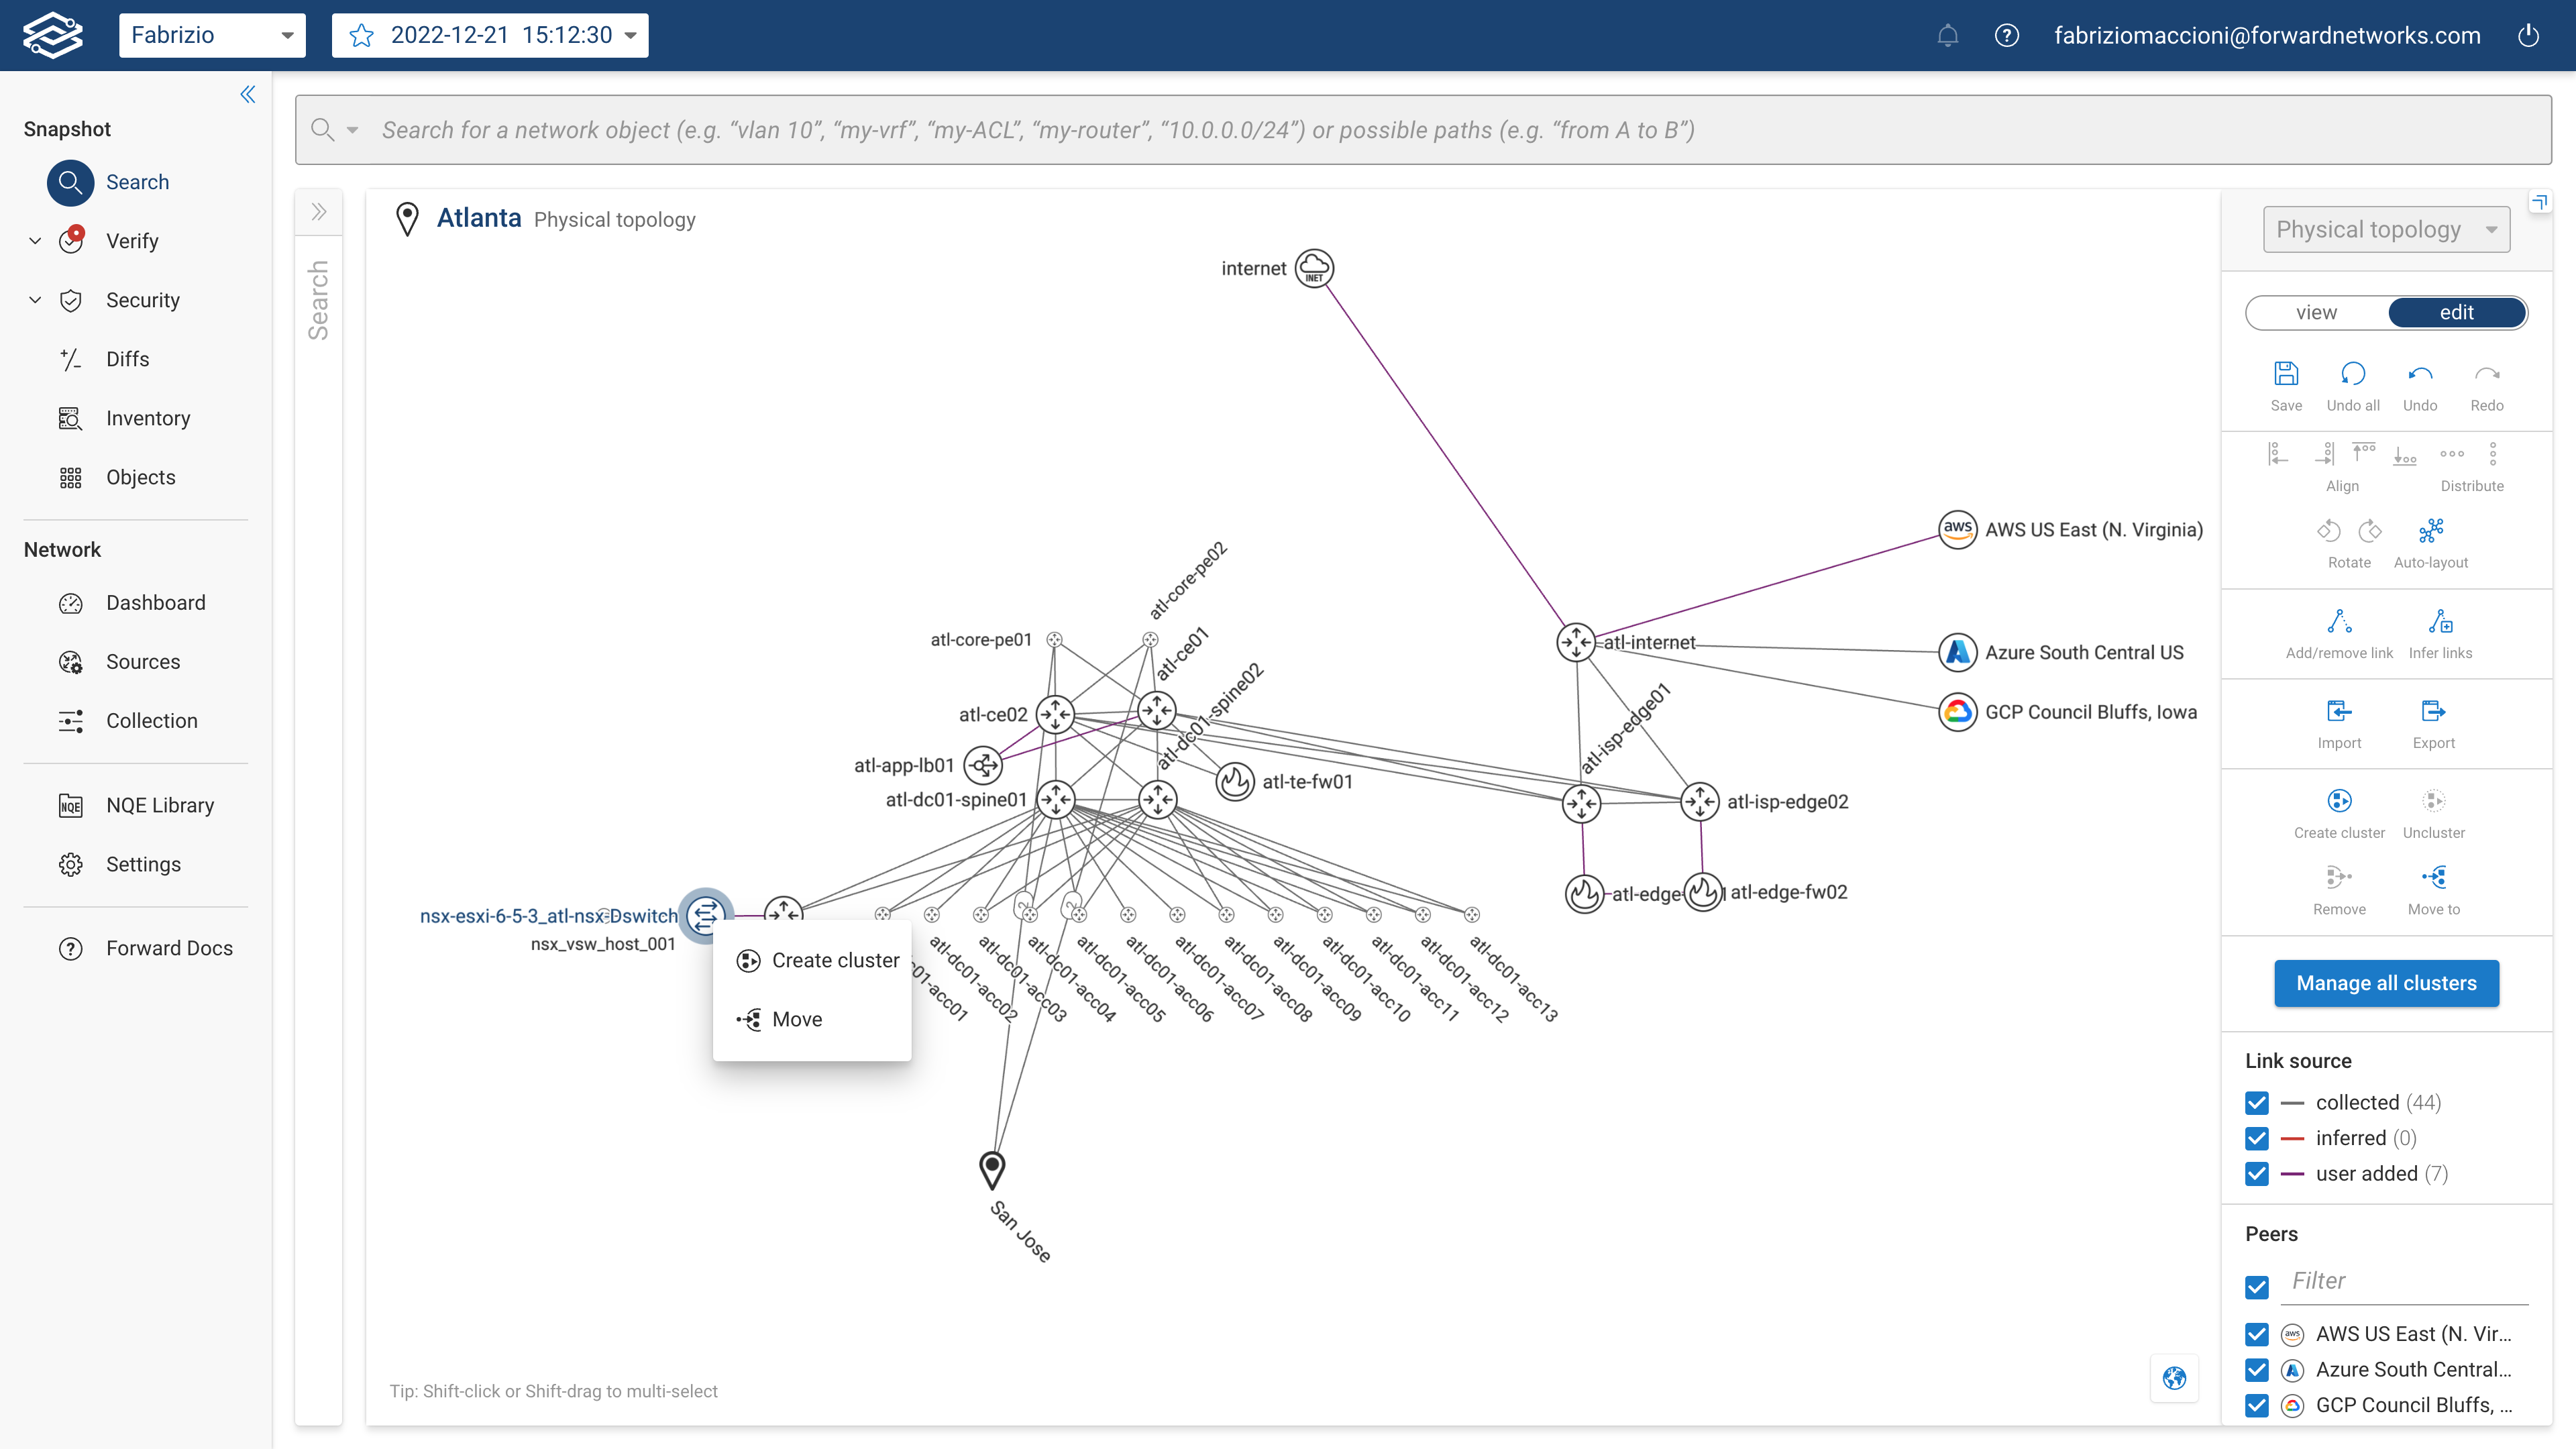The height and width of the screenshot is (1449, 2576).
Task: Click the Add/remove link icon
Action: tap(2339, 622)
